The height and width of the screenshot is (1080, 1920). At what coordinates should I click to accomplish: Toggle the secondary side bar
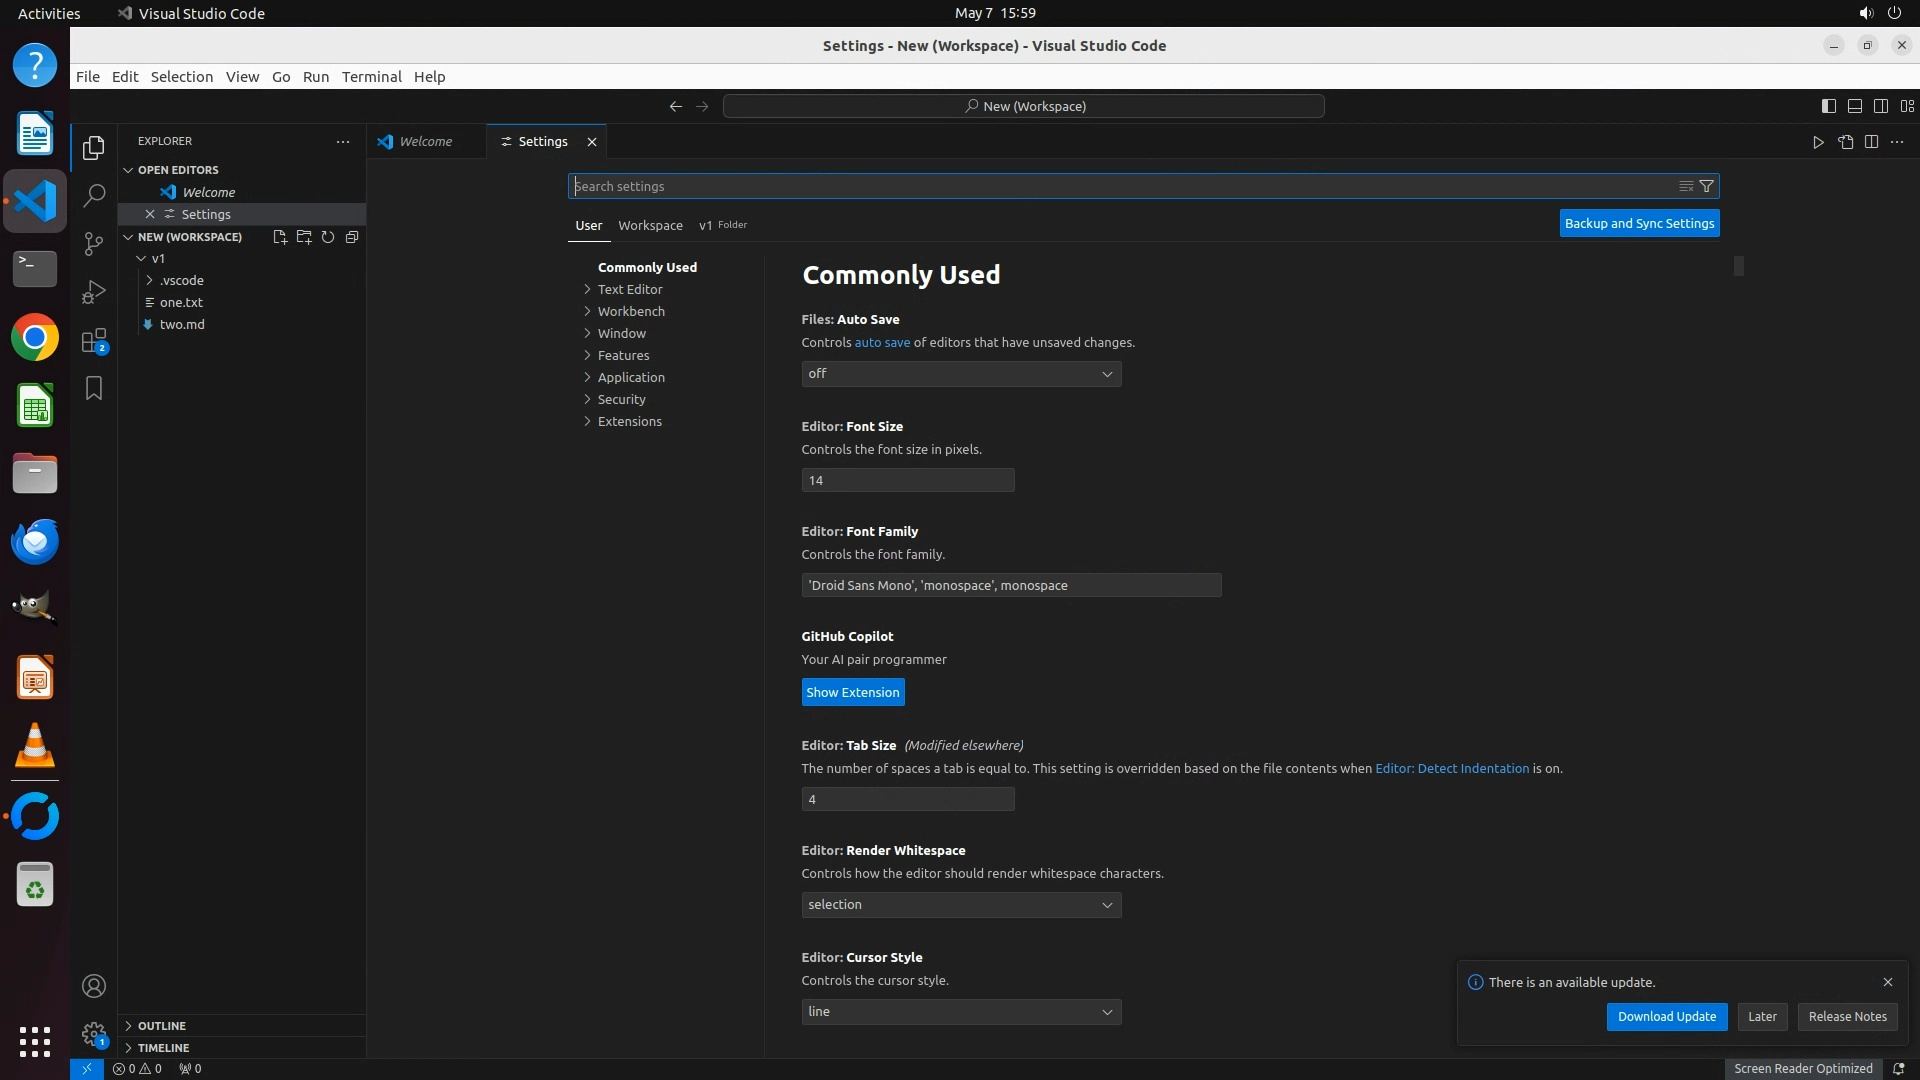click(1880, 106)
